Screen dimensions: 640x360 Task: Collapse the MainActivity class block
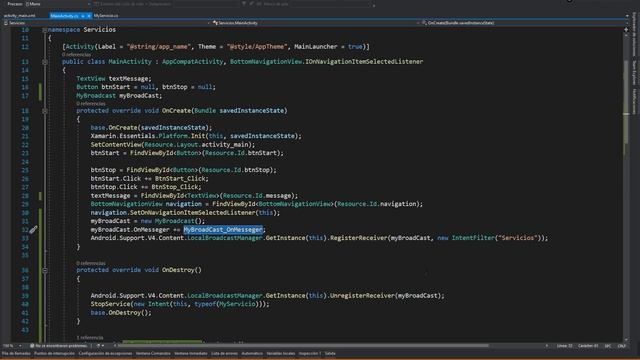click(44, 62)
